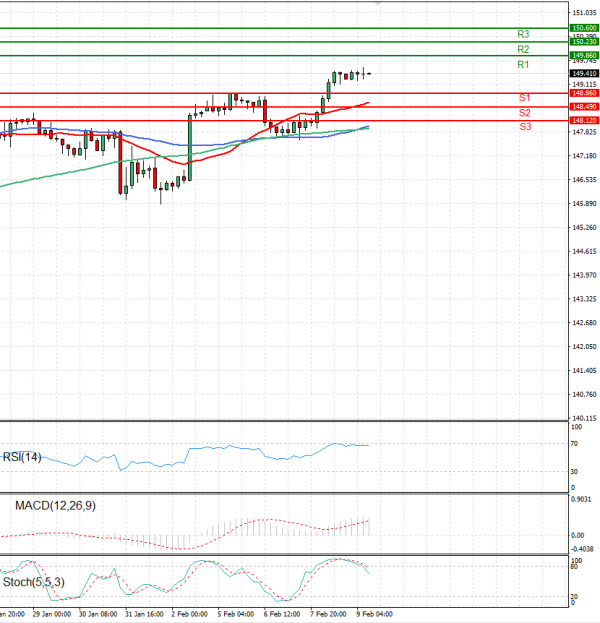
Task: Select the 148.860 support price tag
Action: (584, 93)
